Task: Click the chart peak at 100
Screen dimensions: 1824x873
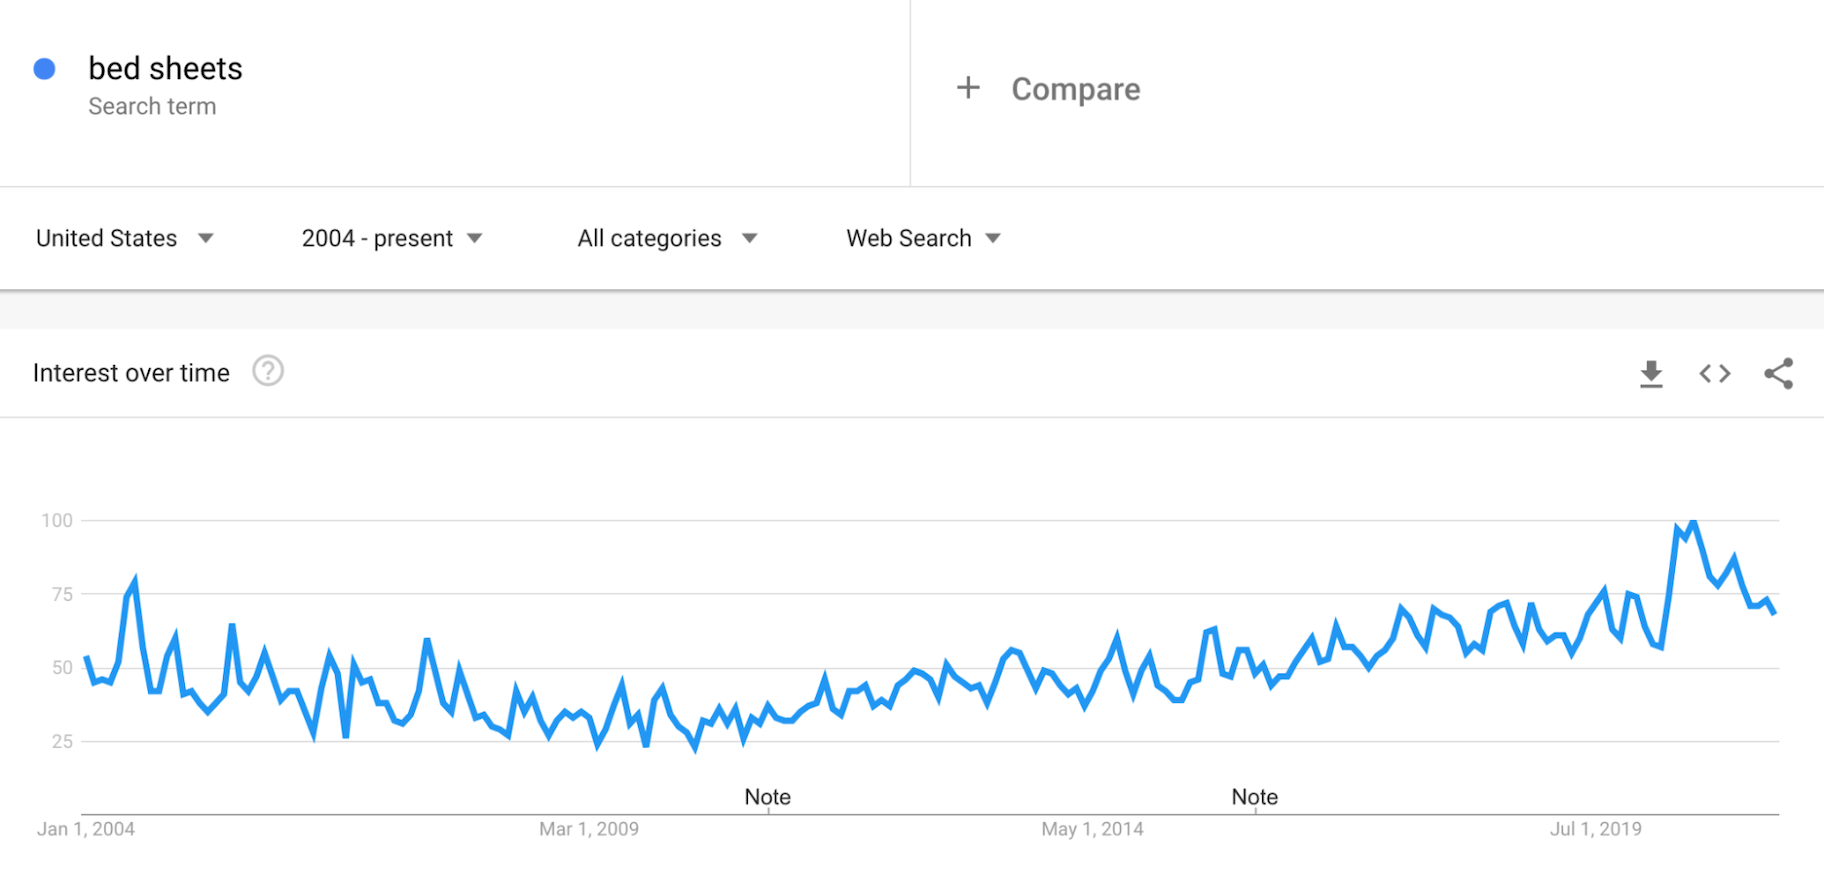Action: coord(1692,522)
